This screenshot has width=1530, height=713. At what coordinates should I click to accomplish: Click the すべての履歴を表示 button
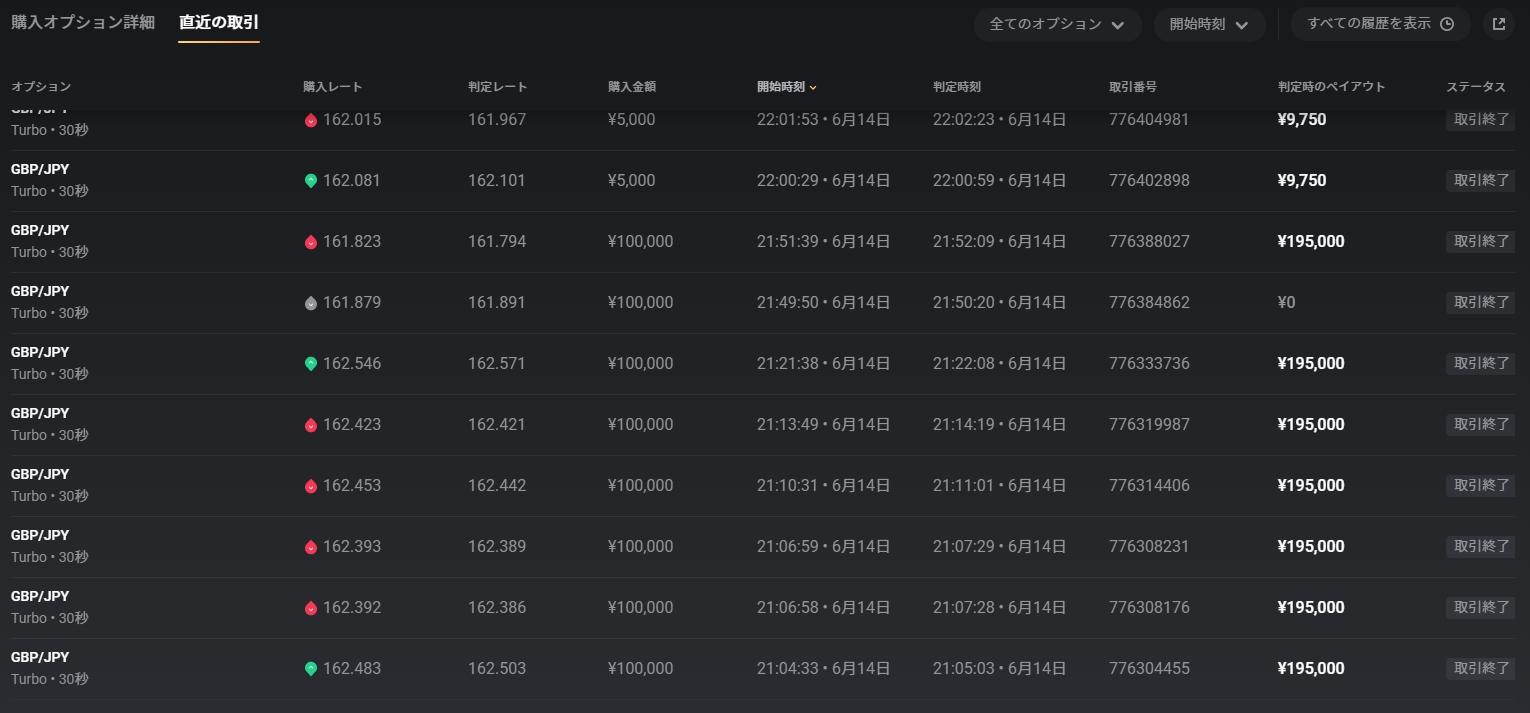click(1380, 24)
